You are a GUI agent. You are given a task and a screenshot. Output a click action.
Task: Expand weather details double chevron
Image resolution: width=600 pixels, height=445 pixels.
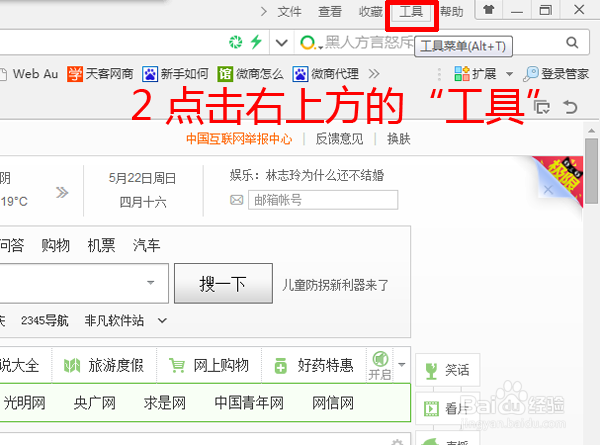[62, 192]
